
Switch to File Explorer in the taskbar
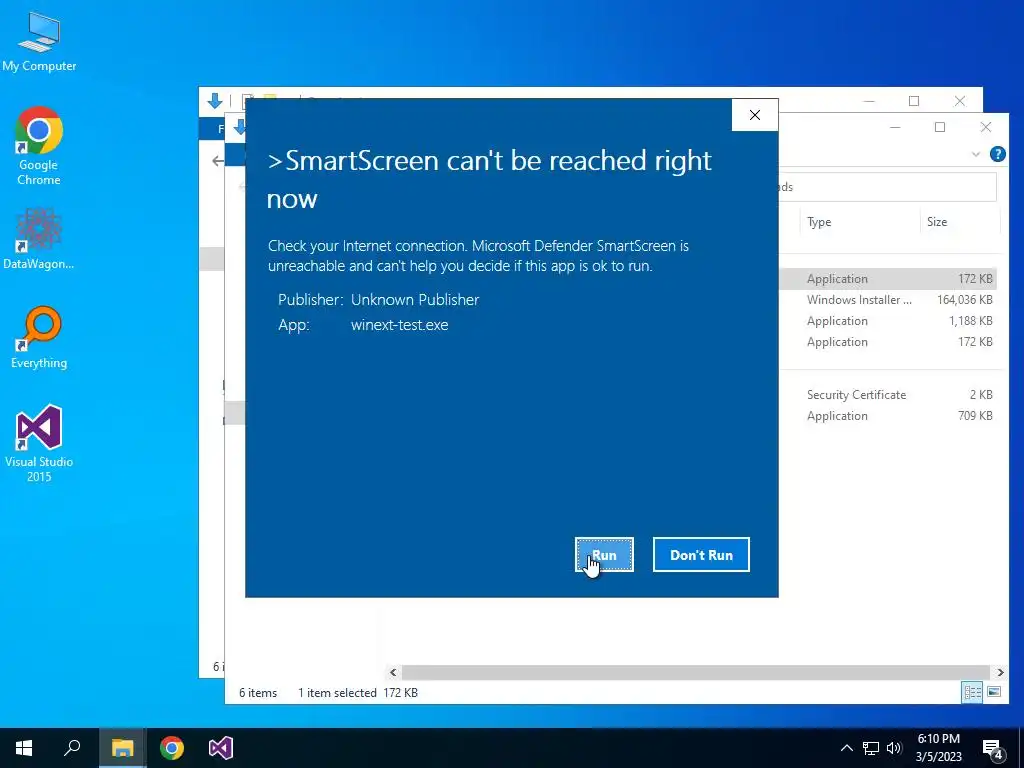tap(122, 748)
